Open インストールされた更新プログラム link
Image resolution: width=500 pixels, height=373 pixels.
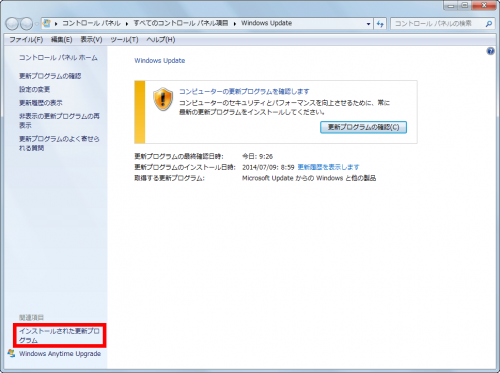click(59, 335)
